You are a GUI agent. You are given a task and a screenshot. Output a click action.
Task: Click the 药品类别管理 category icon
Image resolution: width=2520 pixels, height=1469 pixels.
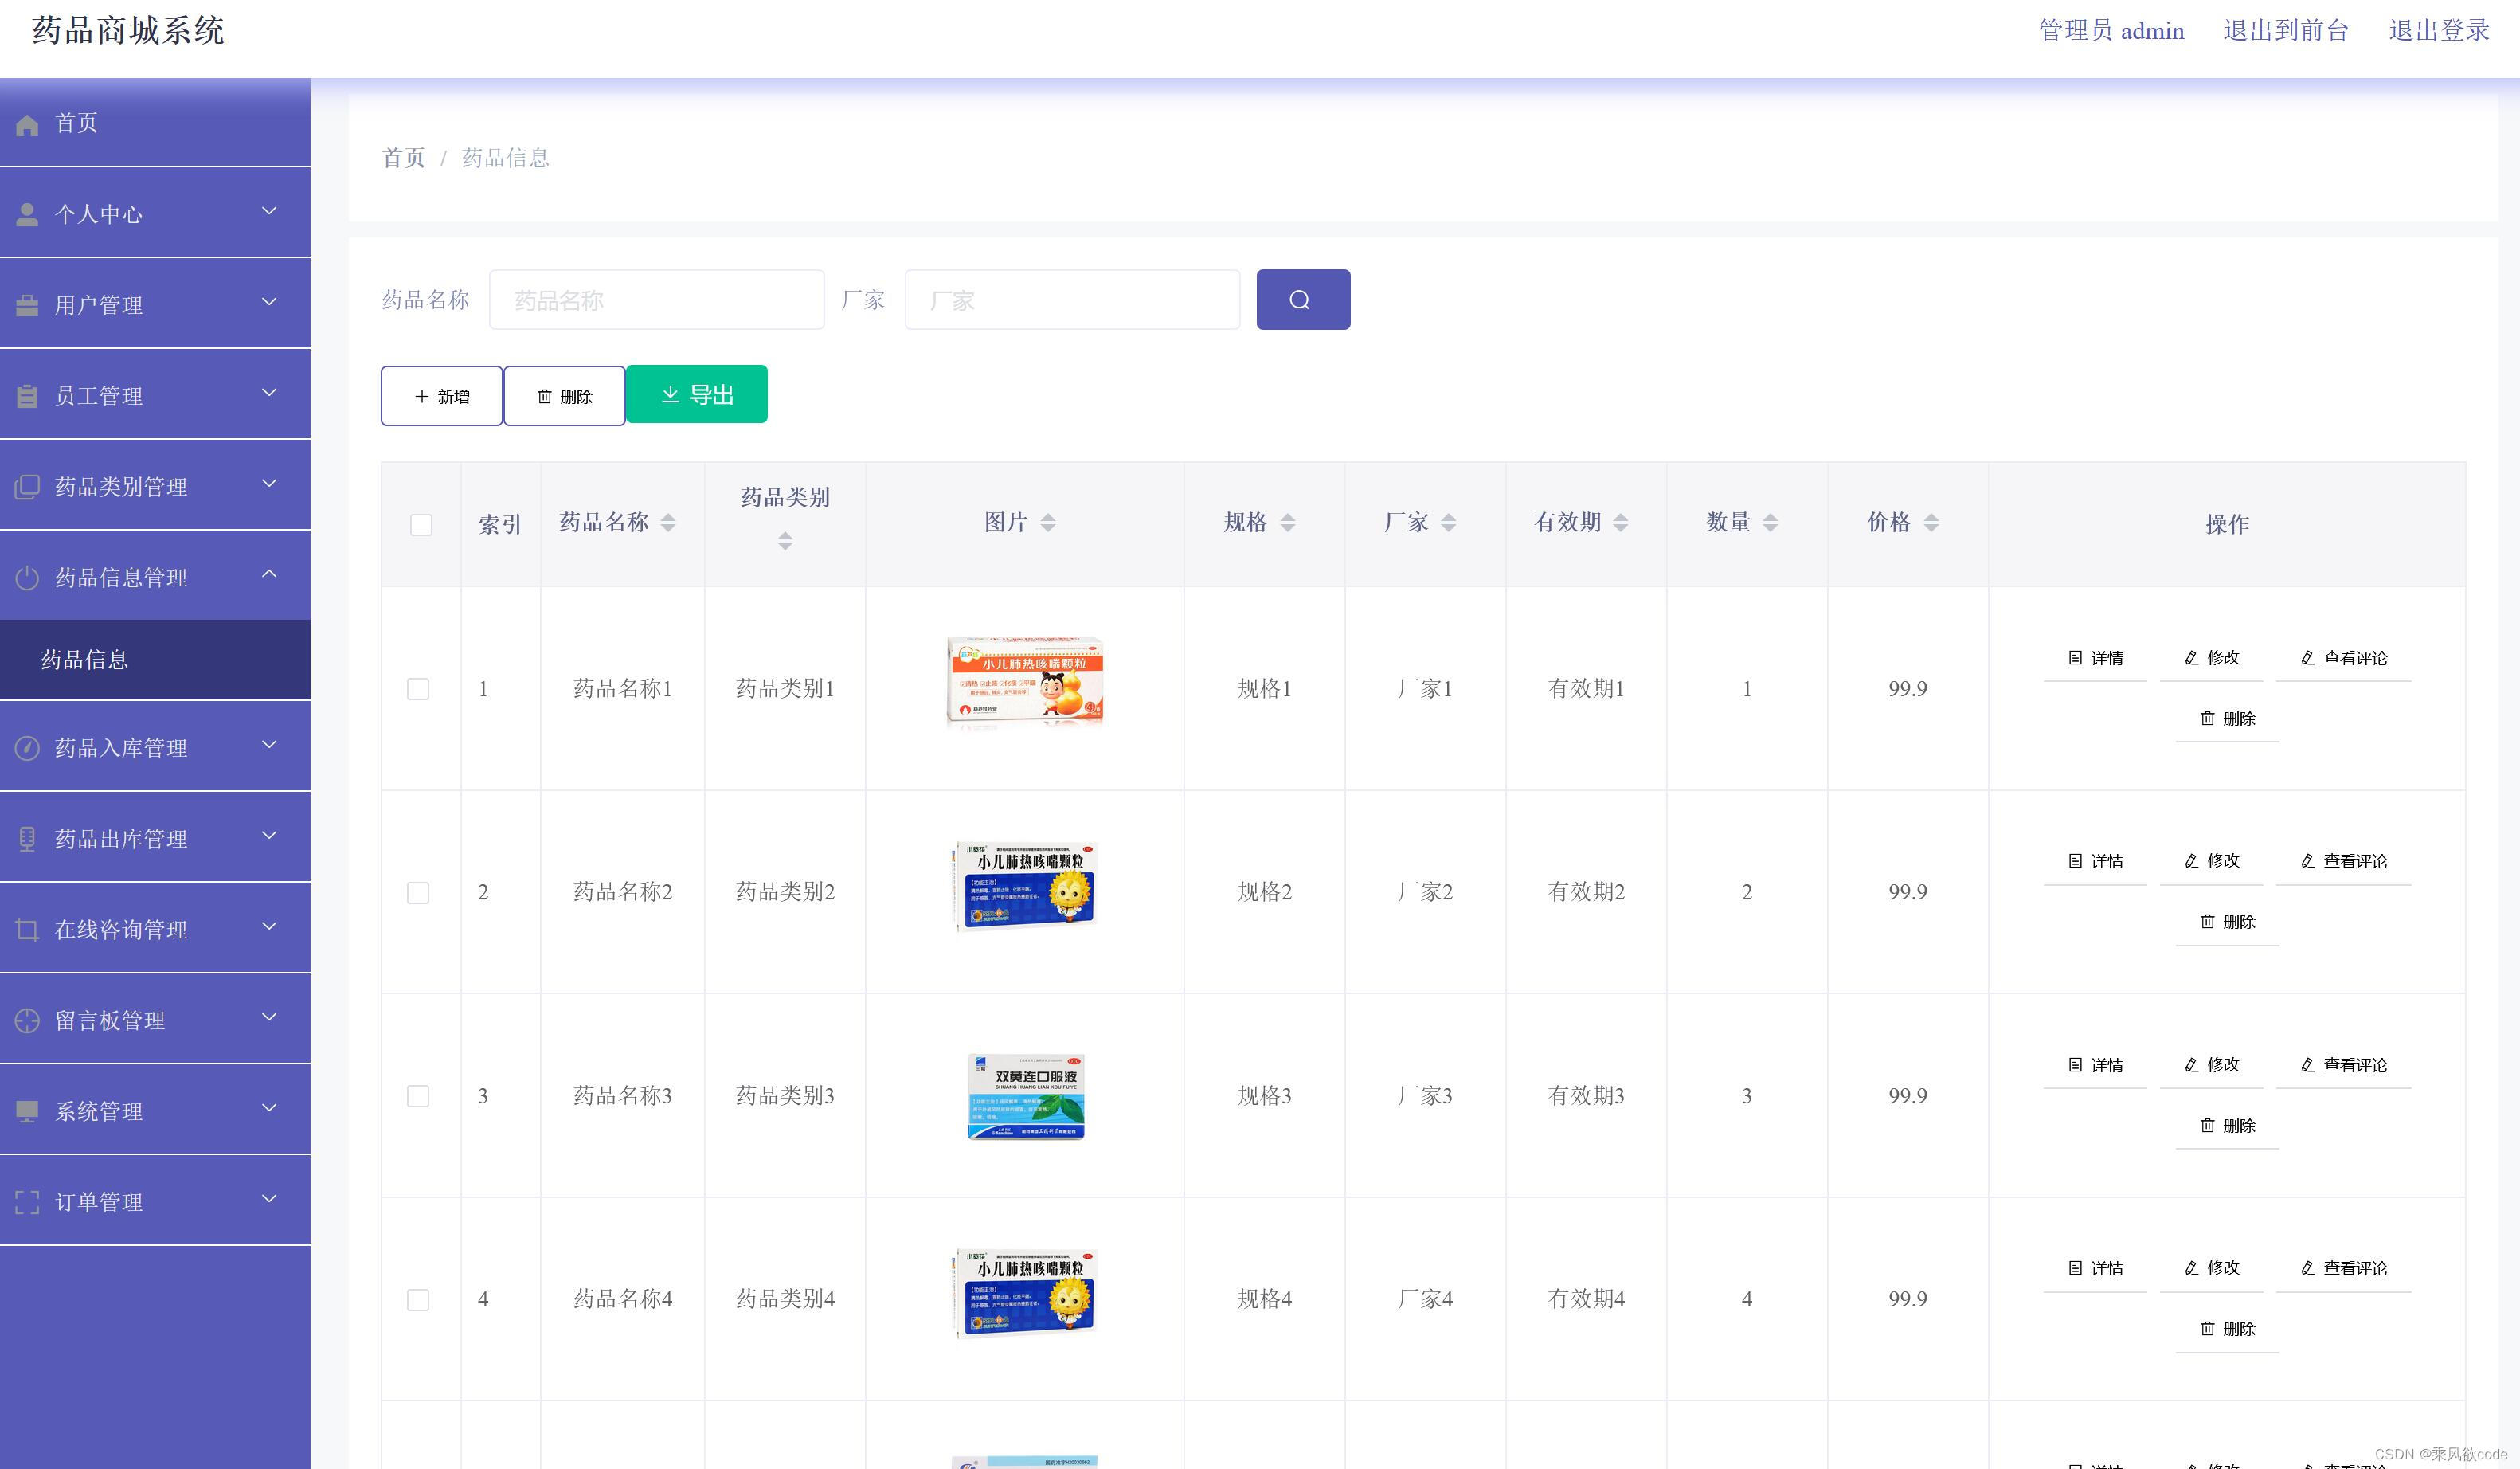click(27, 485)
